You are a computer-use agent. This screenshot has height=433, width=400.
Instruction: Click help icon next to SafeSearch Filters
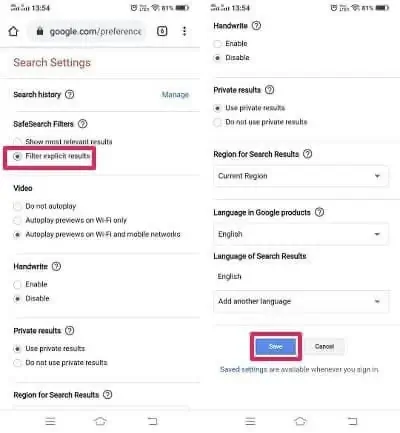point(83,124)
